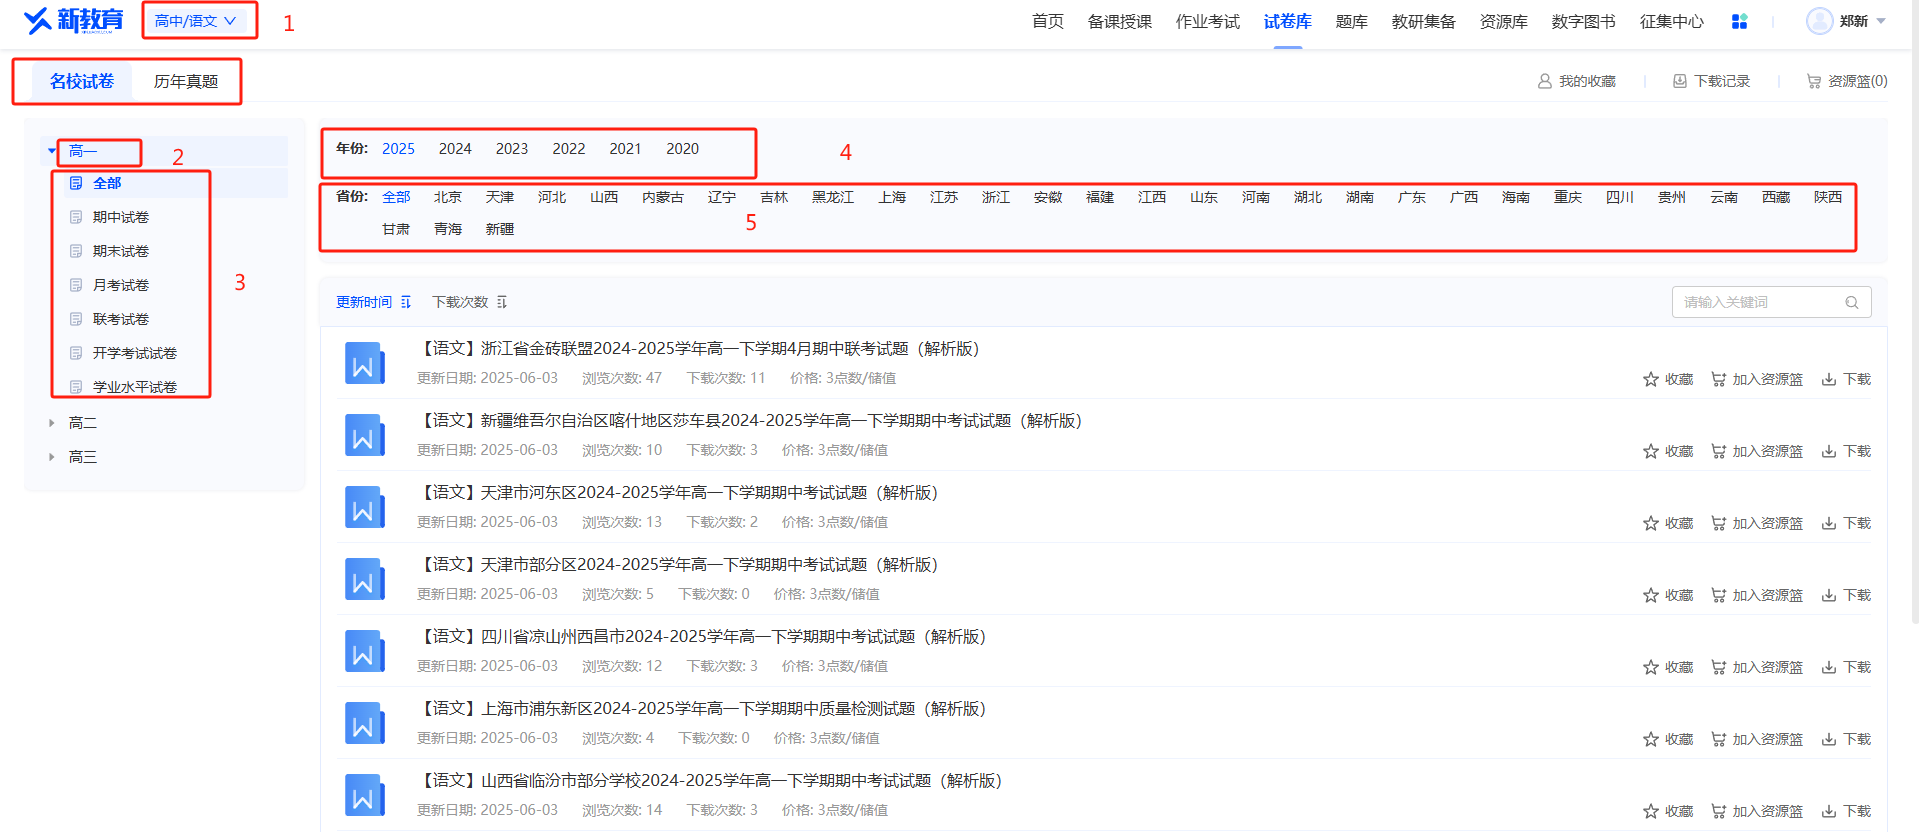Screen dimensions: 1919x832
Task: Select 期中试卷 in the tree
Action: (x=120, y=217)
